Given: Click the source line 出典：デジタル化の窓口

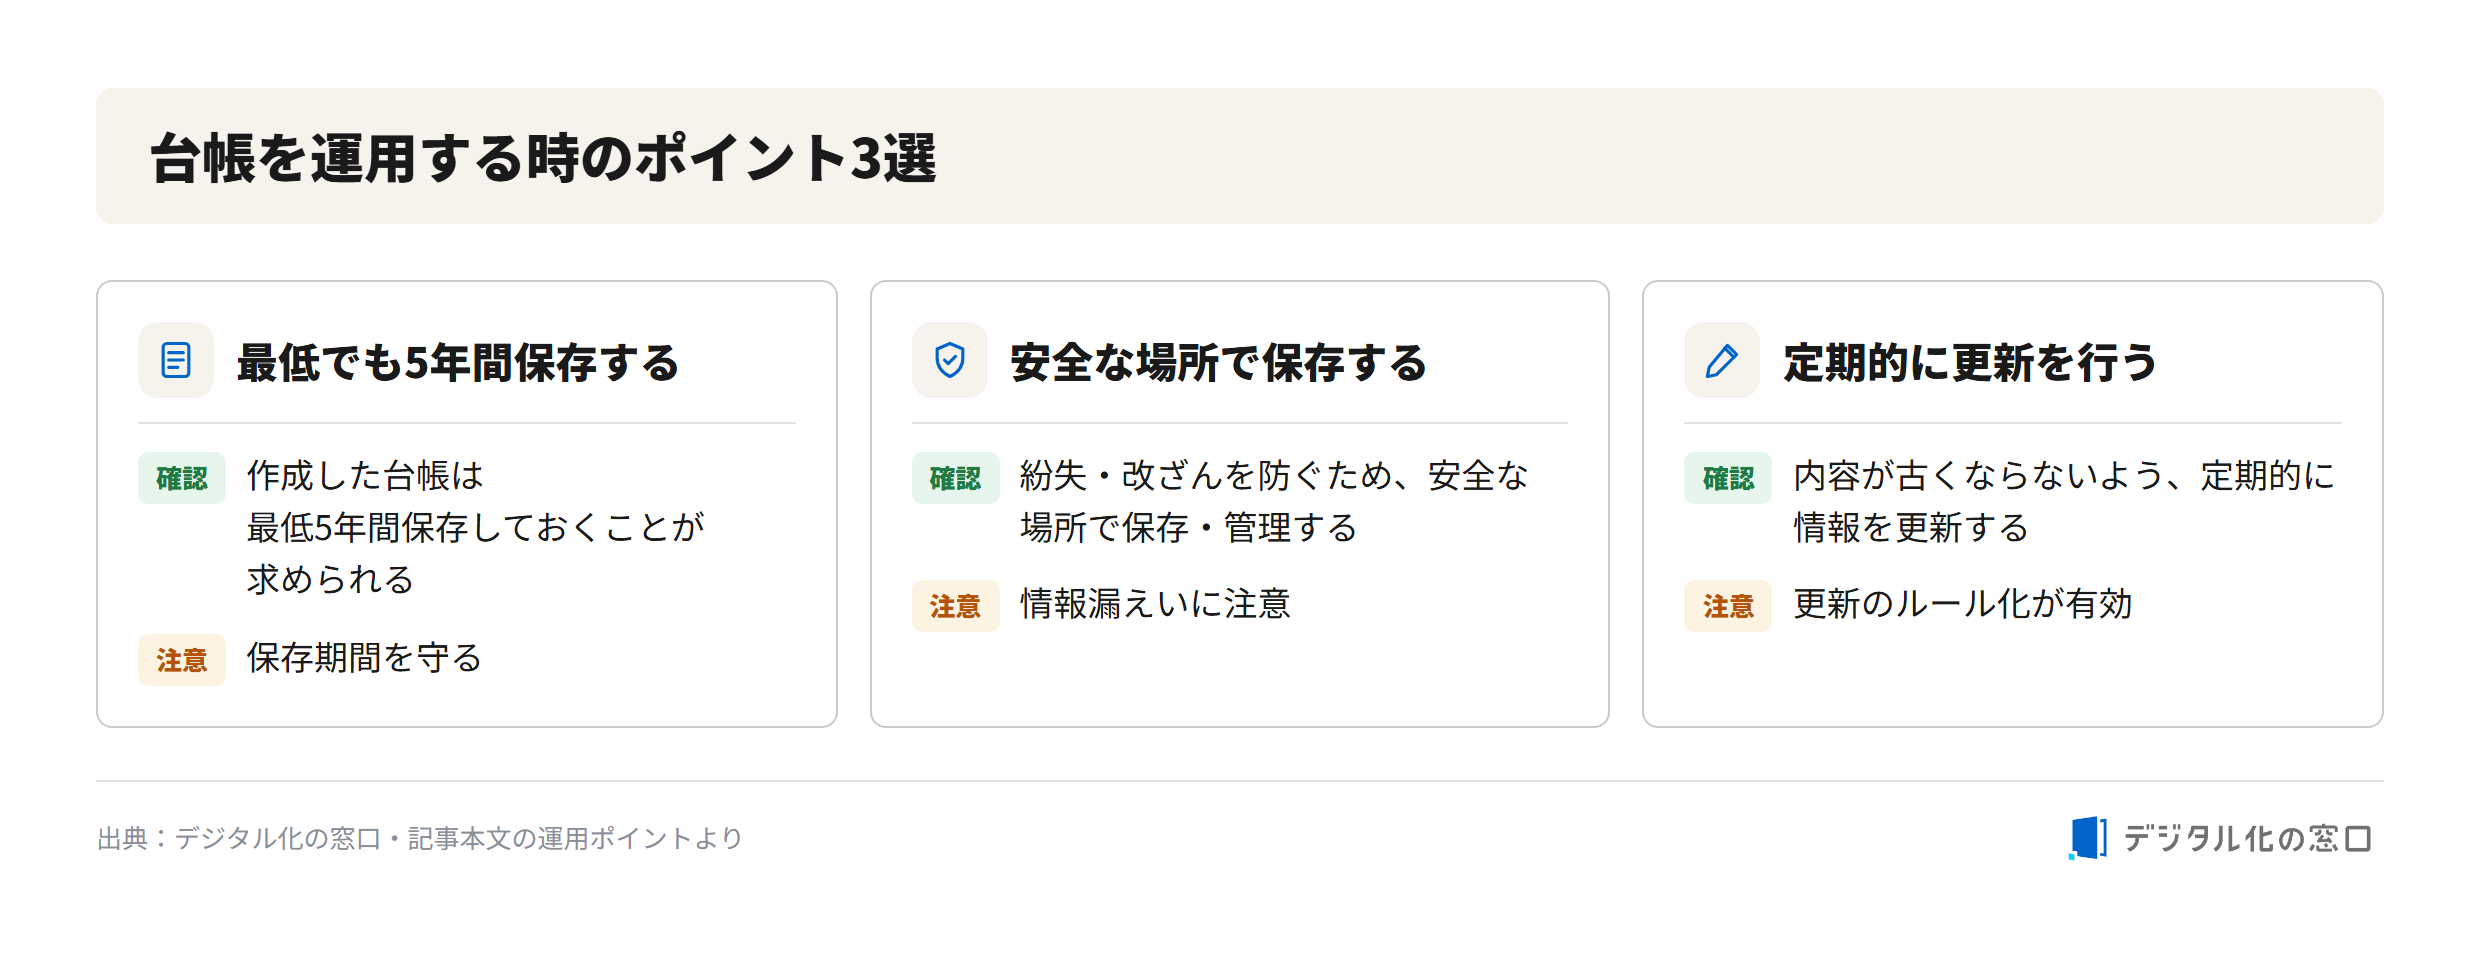Looking at the screenshot, I should [x=420, y=838].
